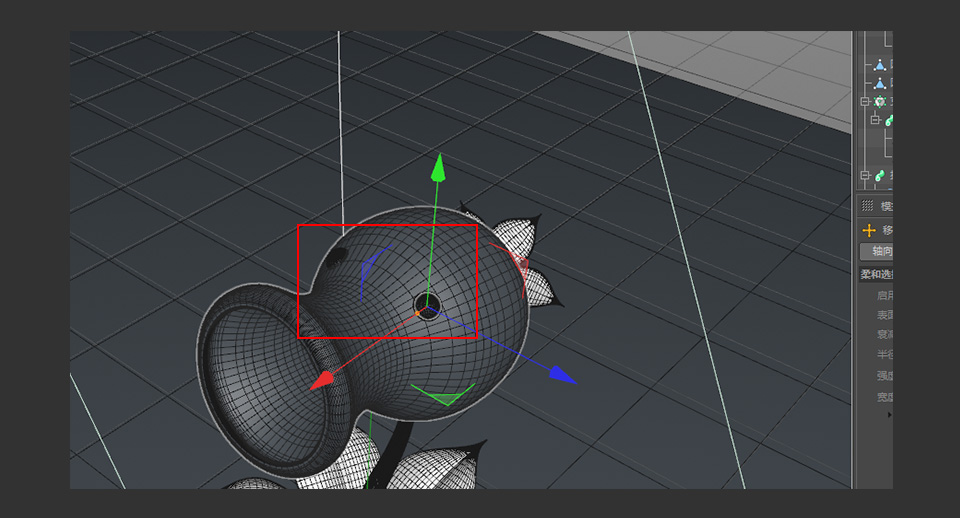The image size is (960, 518).
Task: Click the green Y-axis arrow of the gizmo
Action: [x=438, y=168]
